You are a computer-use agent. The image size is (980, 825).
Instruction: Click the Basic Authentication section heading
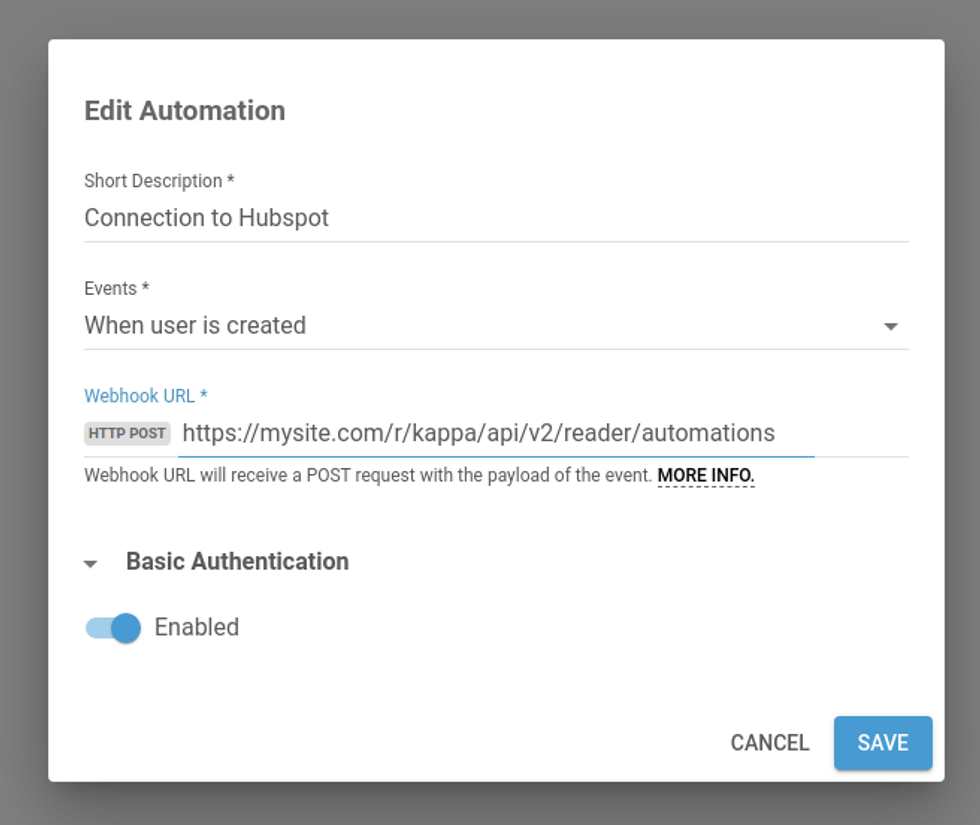tap(237, 562)
